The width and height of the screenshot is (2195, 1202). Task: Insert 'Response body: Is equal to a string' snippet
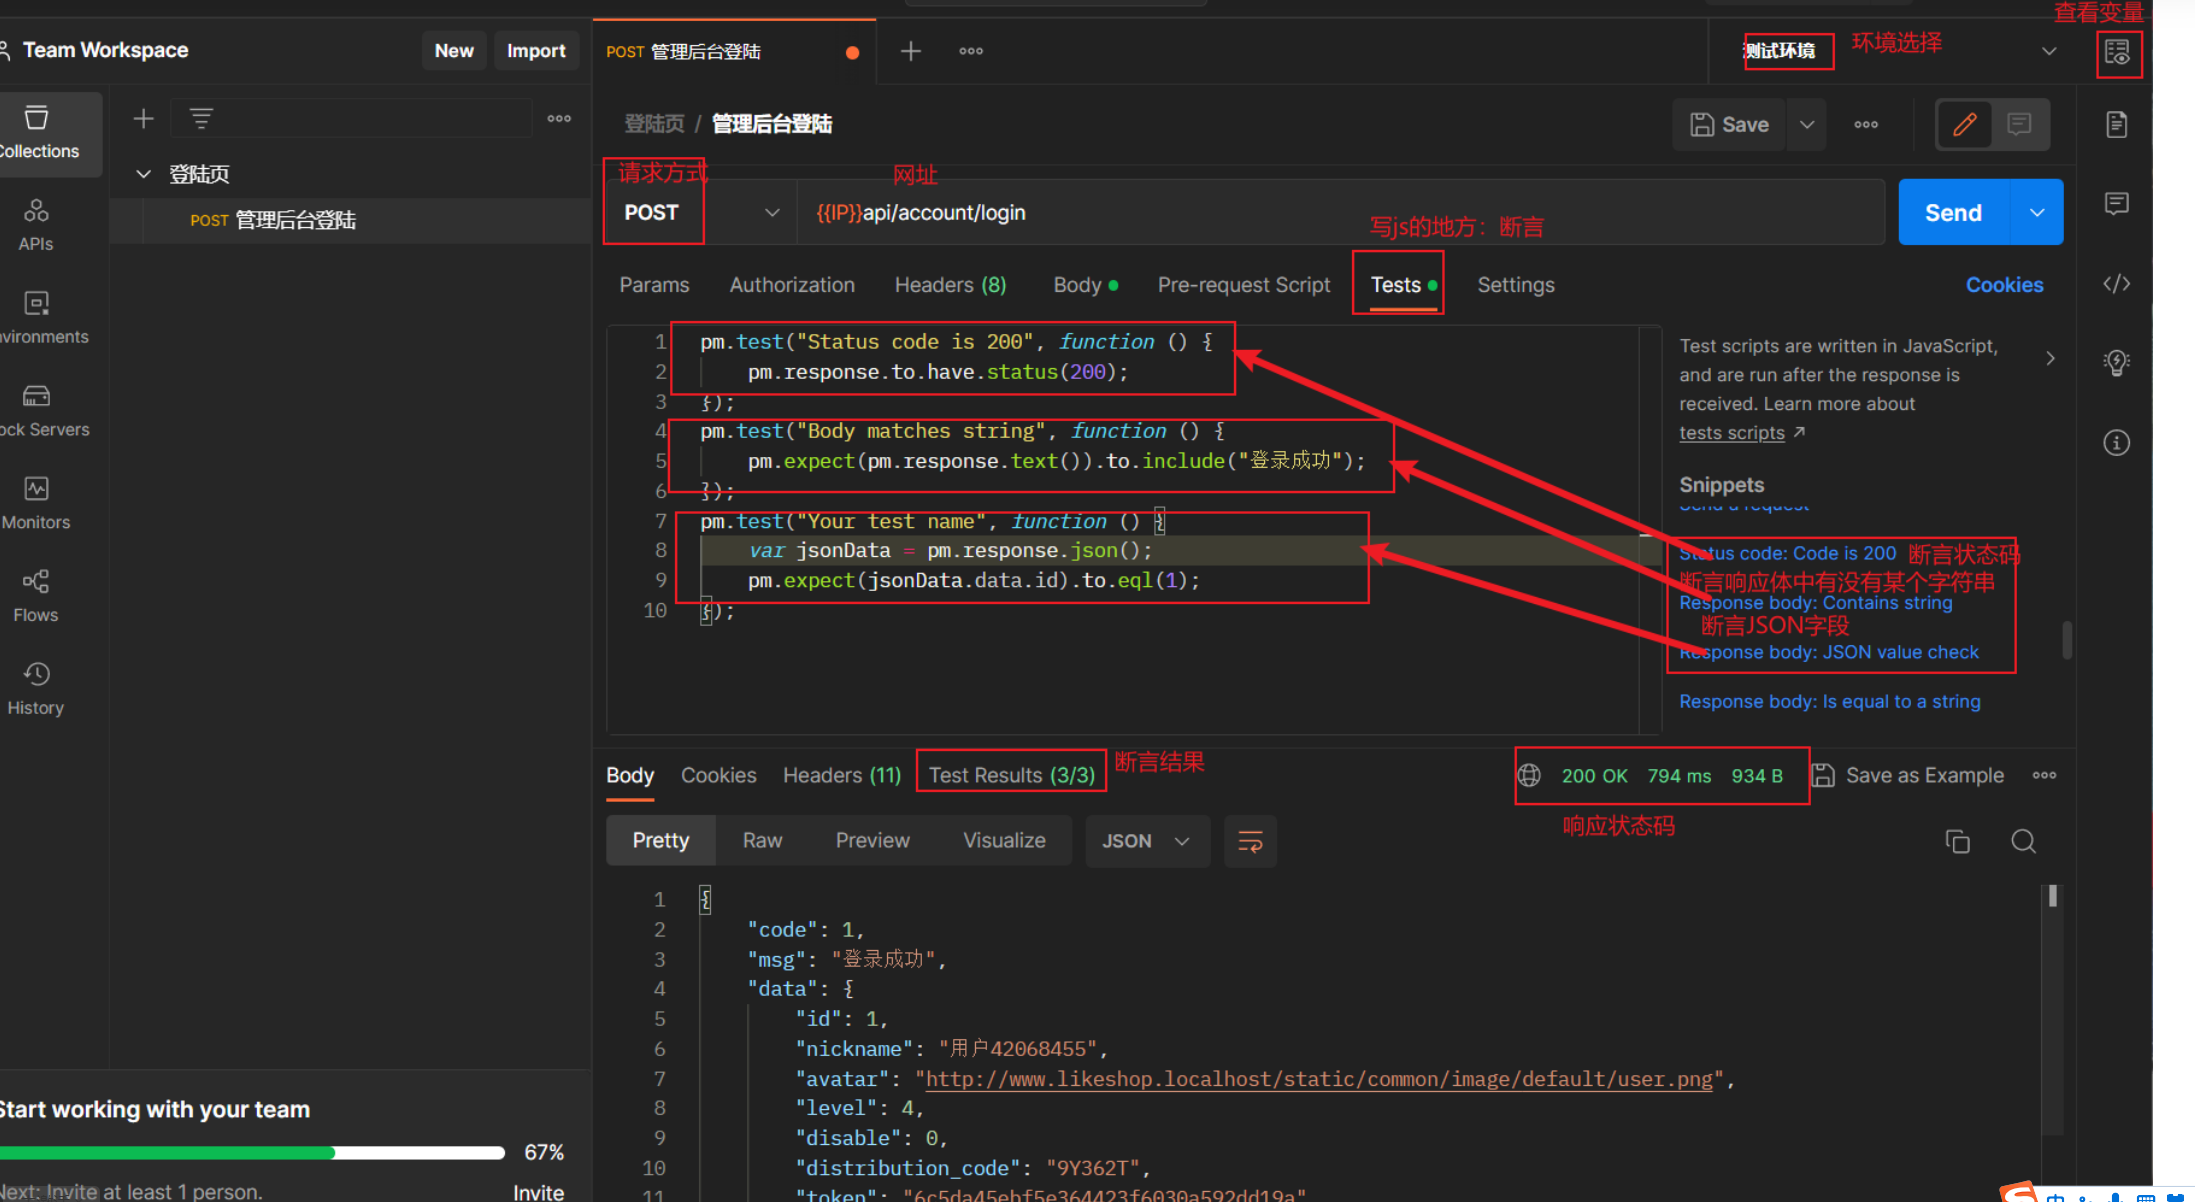pos(1829,701)
